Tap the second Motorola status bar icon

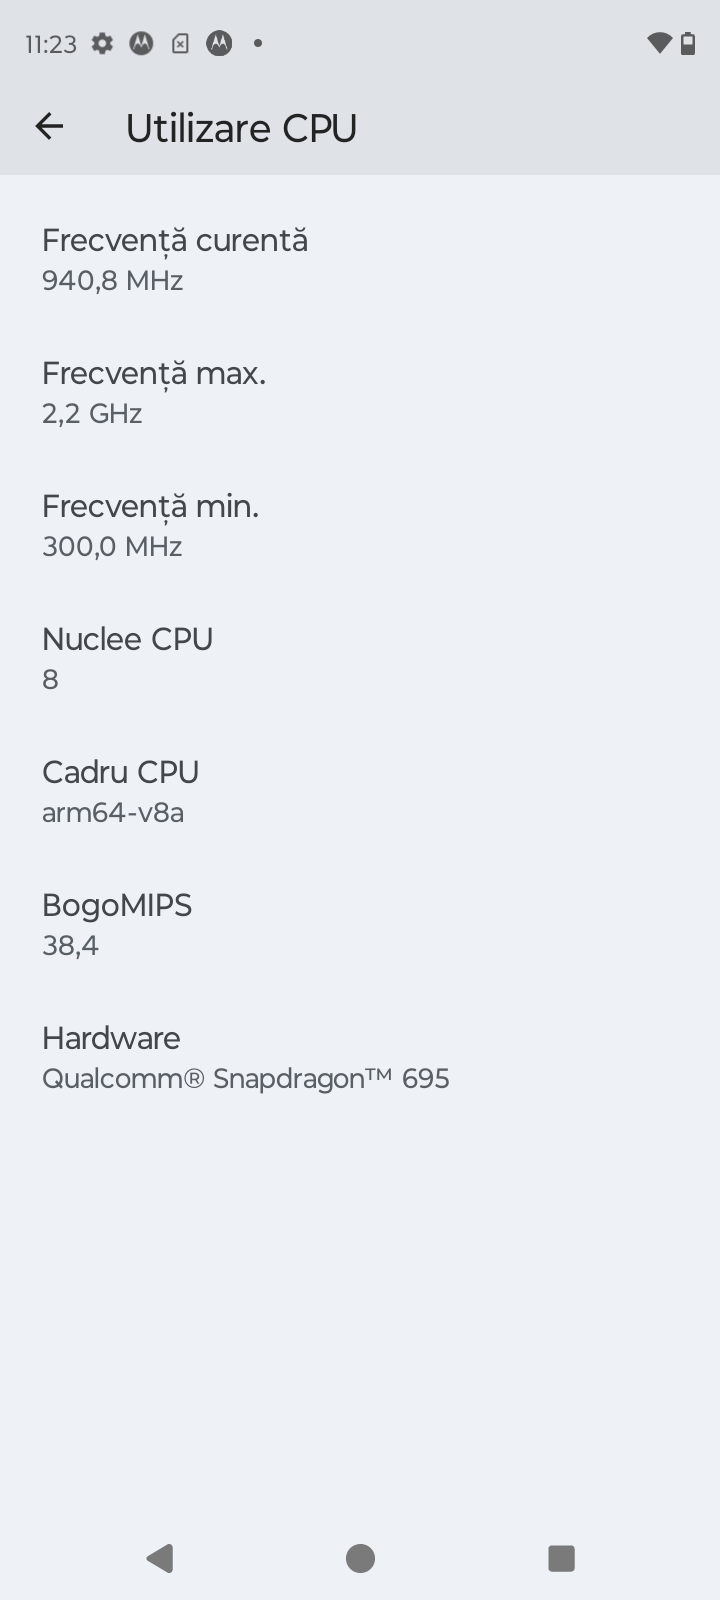tap(219, 43)
